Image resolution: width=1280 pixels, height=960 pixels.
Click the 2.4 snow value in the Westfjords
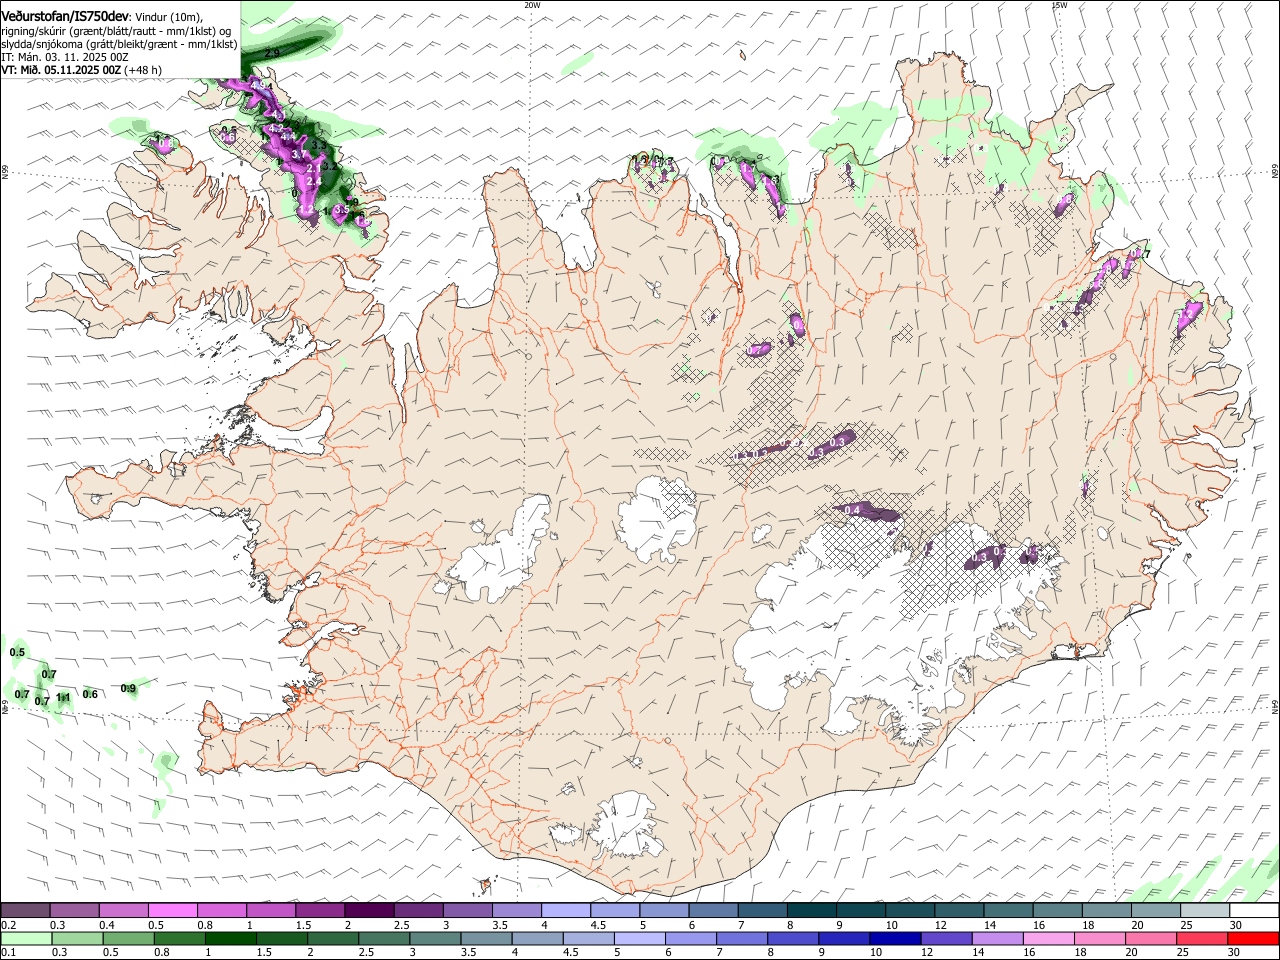313,181
